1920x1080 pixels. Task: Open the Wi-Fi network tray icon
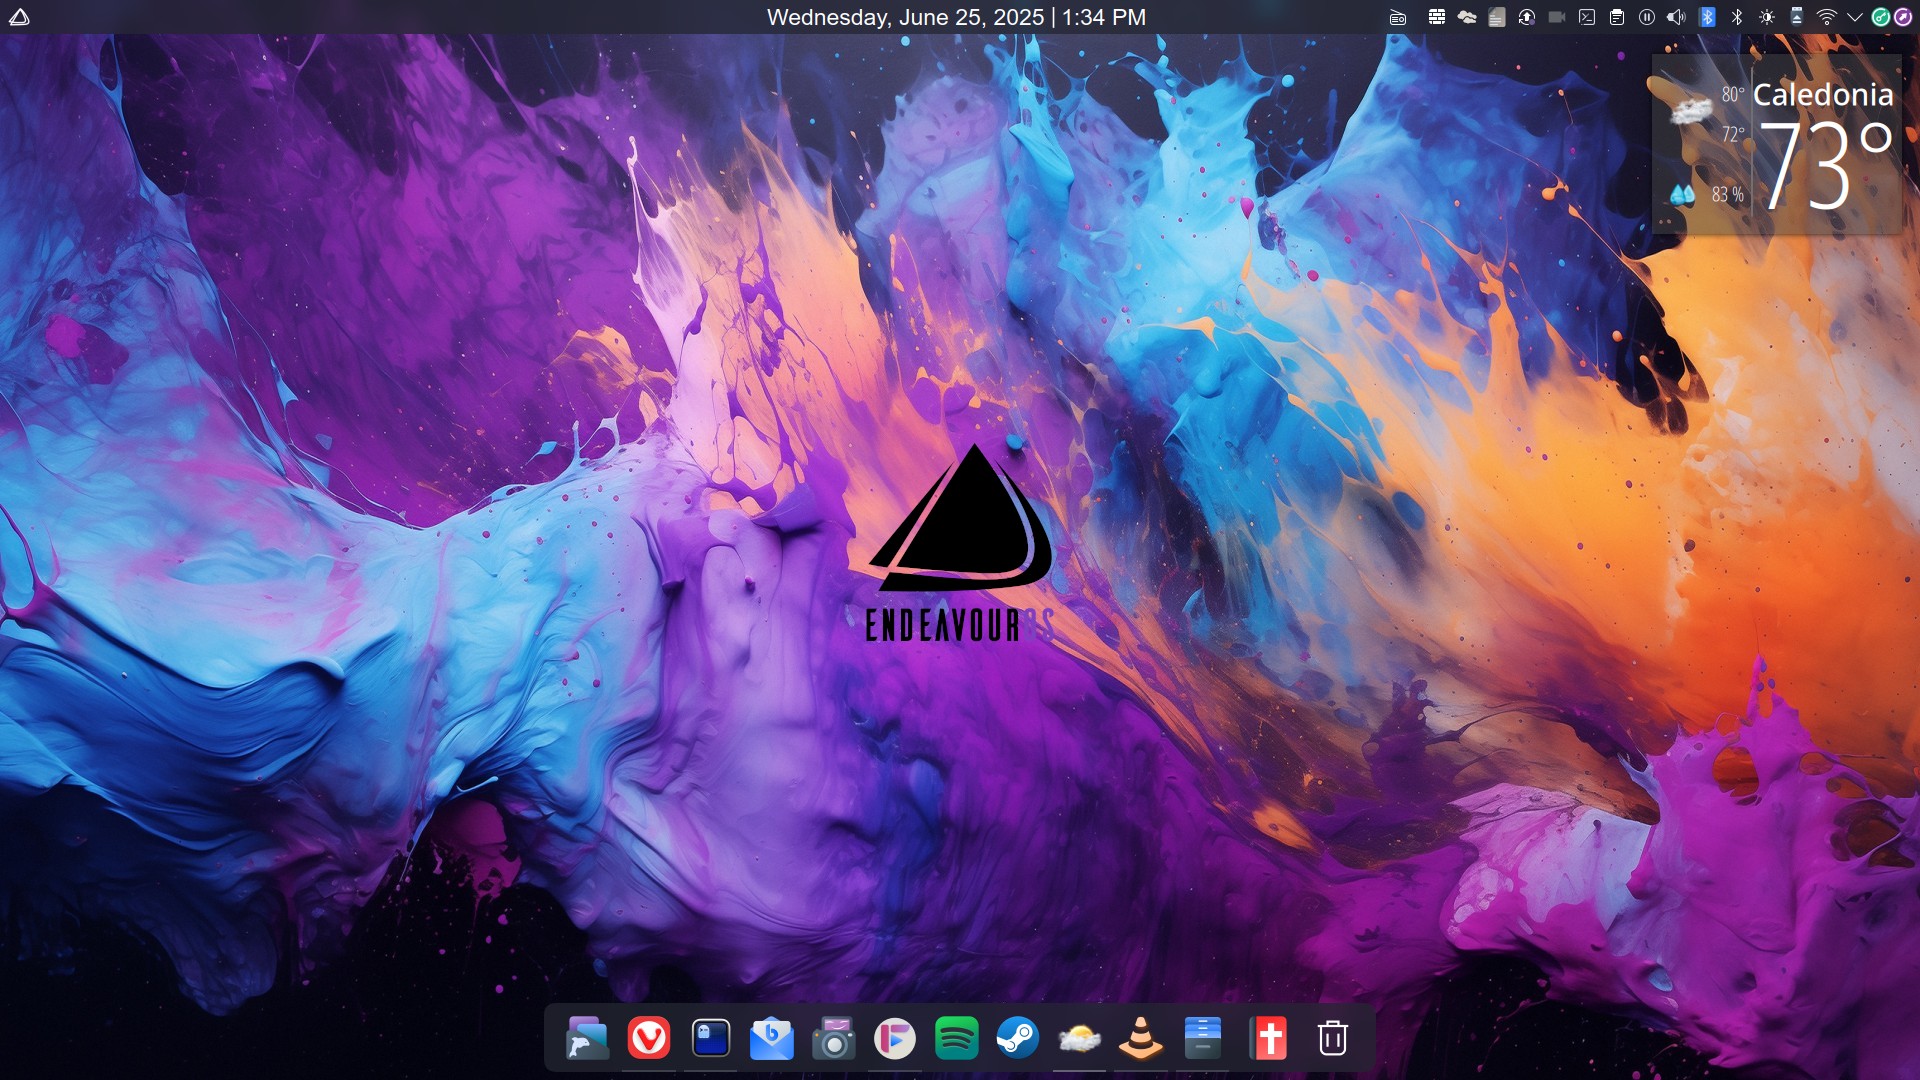pyautogui.click(x=1826, y=17)
